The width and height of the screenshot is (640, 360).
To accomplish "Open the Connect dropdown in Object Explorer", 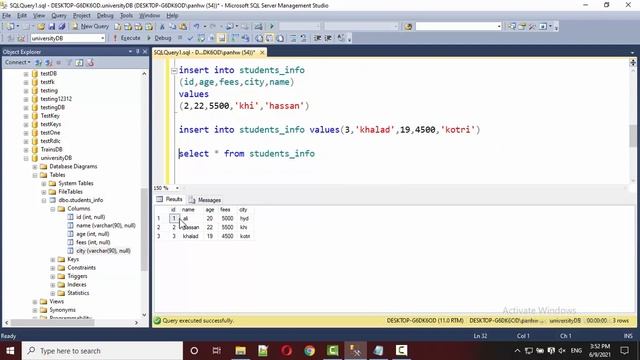I will pos(17,62).
